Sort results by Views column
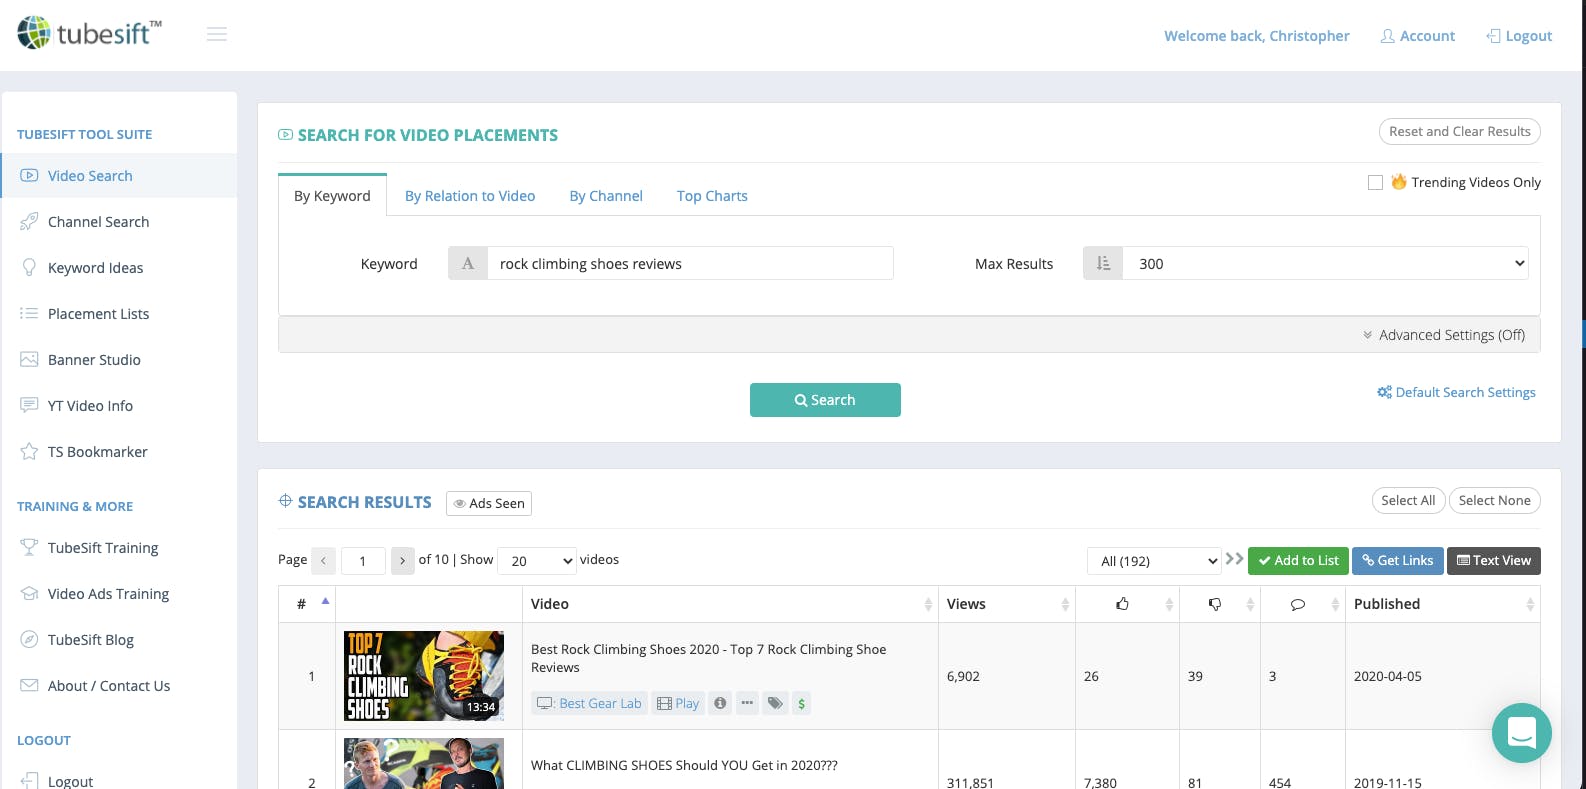This screenshot has height=789, width=1586. [1007, 604]
